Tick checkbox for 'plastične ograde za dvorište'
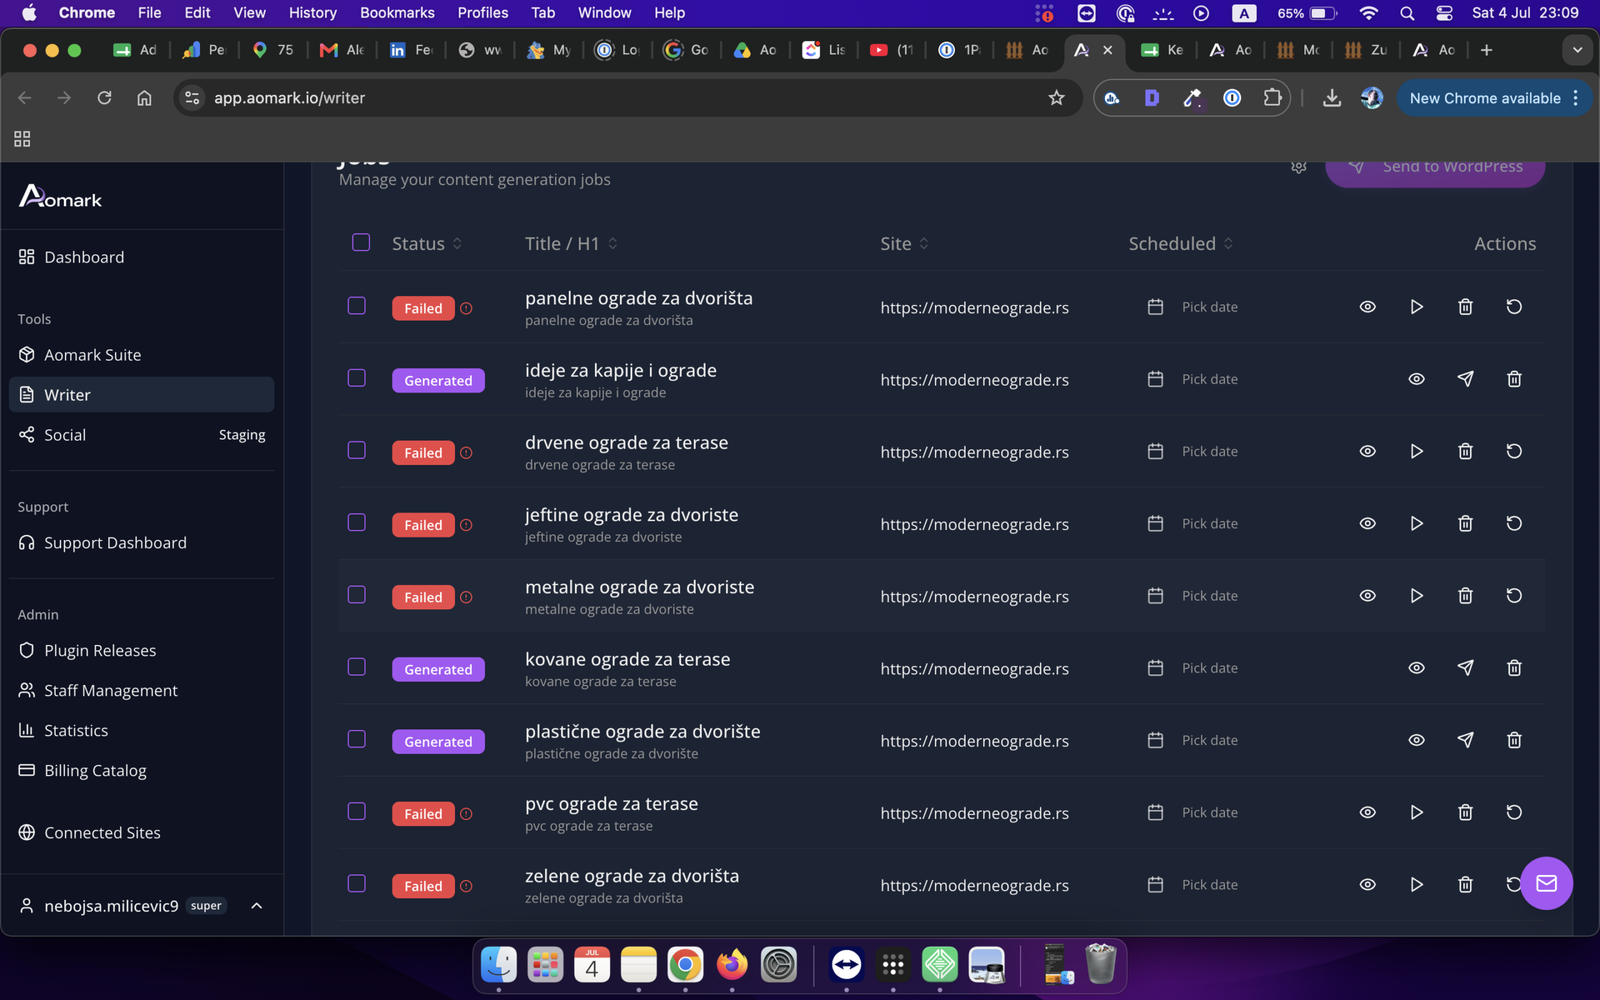The height and width of the screenshot is (1000, 1600). pos(357,739)
